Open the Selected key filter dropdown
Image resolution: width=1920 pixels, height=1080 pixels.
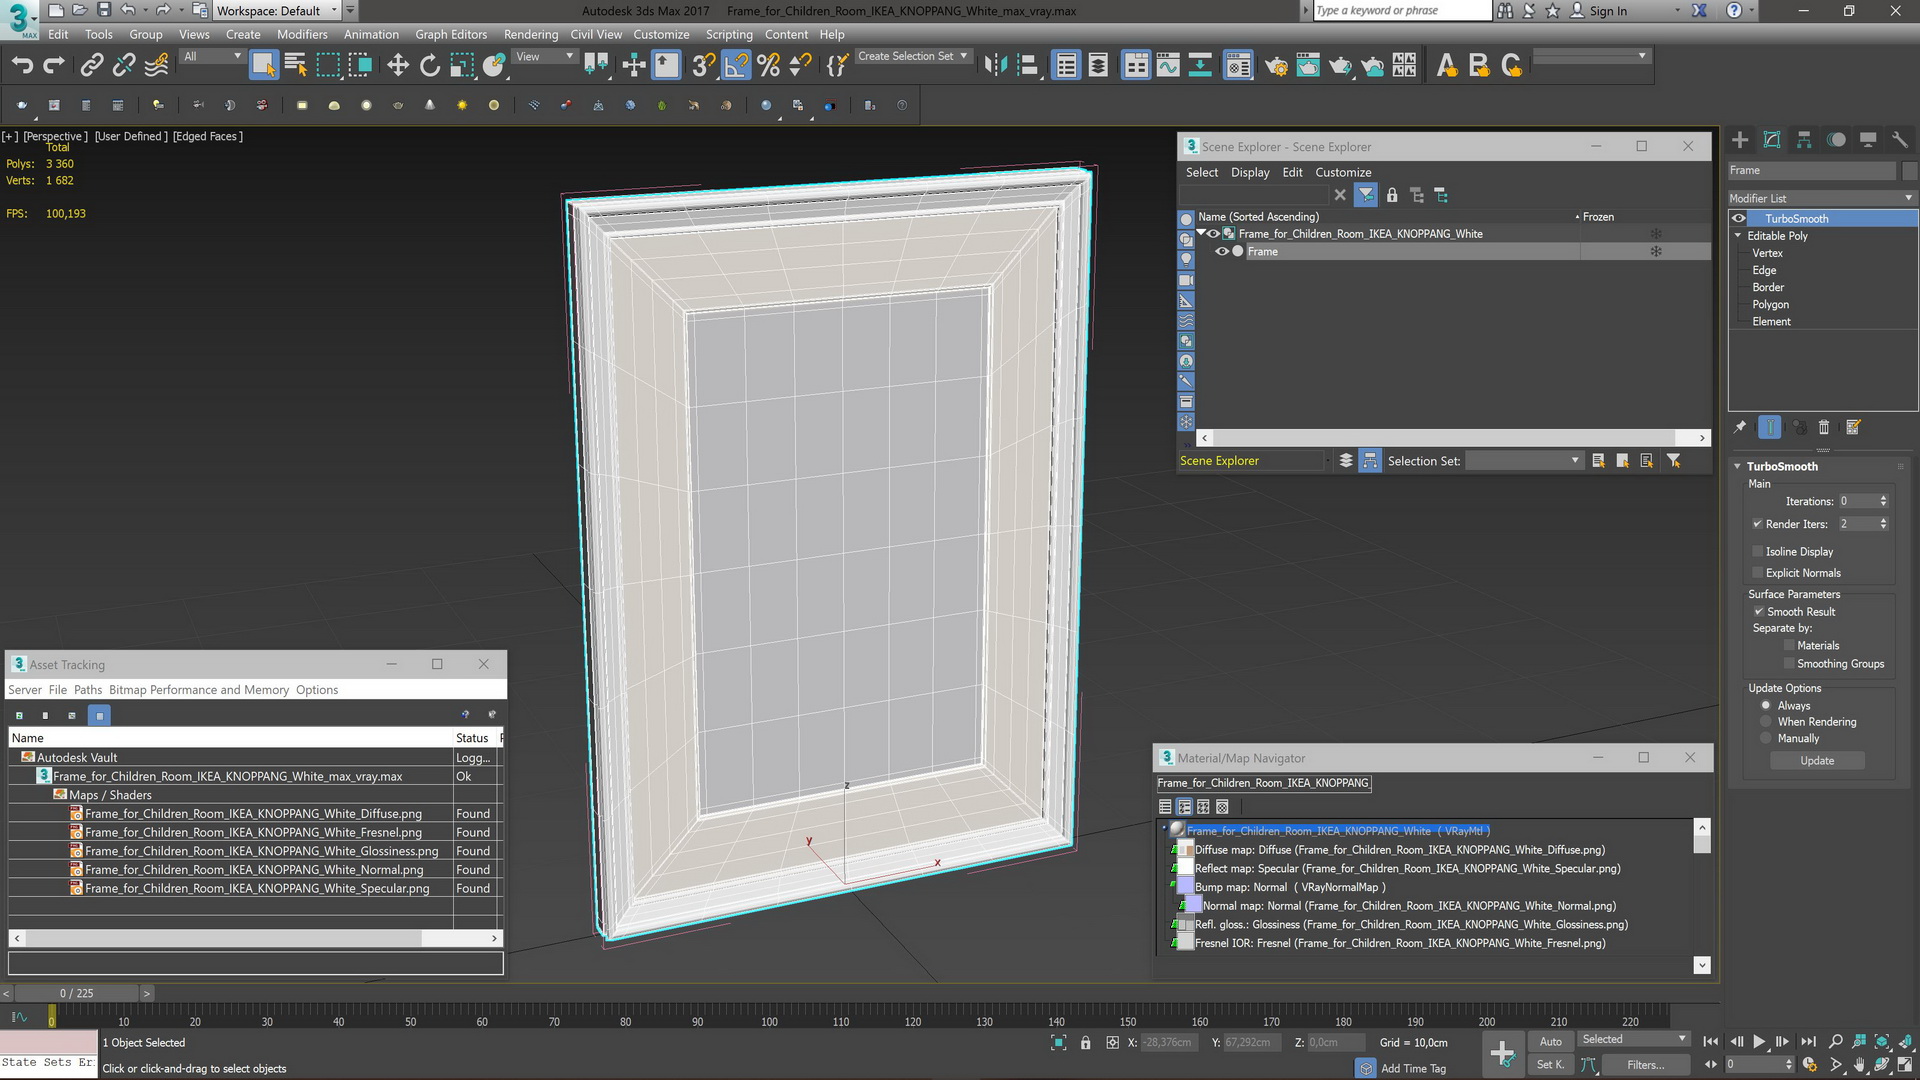click(x=1634, y=1040)
